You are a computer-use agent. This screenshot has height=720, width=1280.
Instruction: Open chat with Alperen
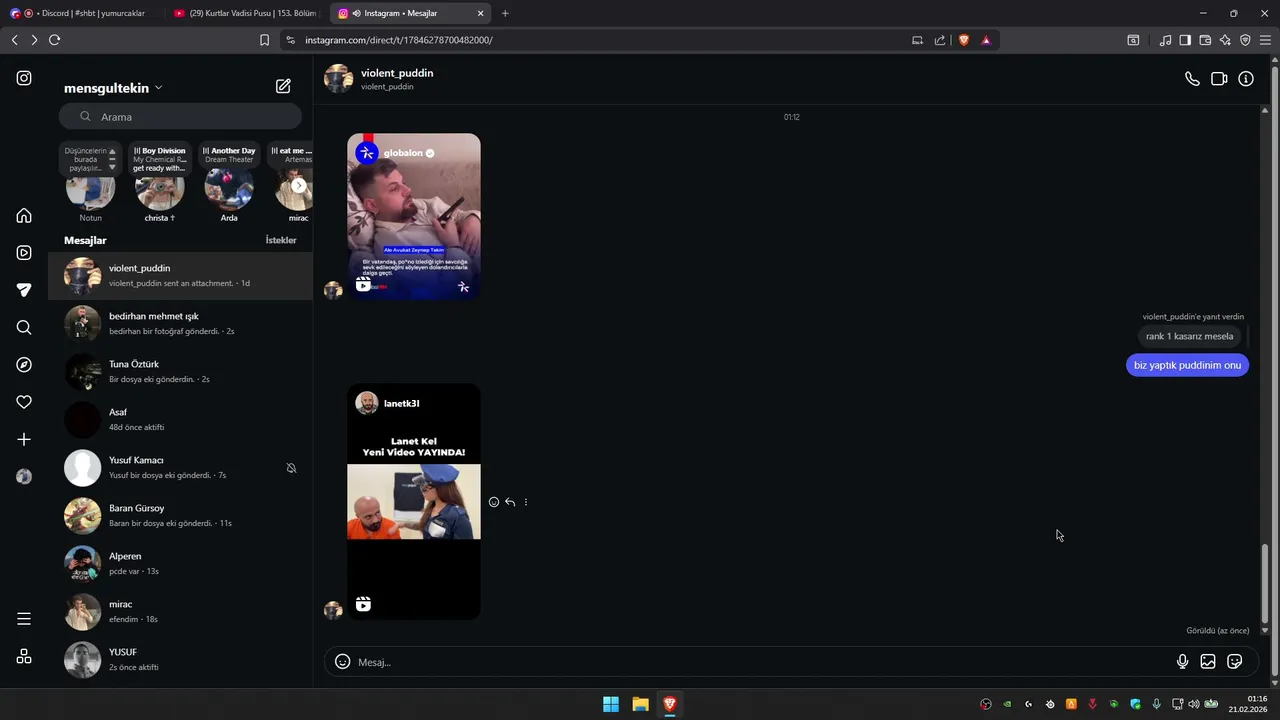pyautogui.click(x=180, y=563)
